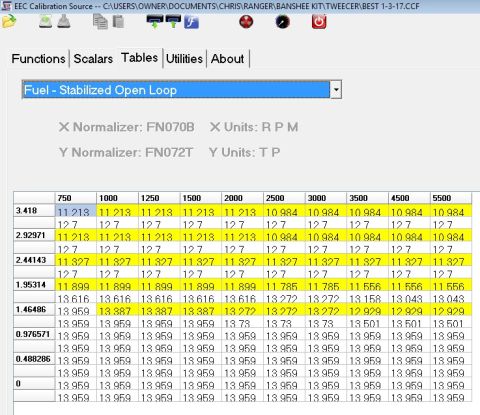Open the black gauge dashboard icon

coord(282,22)
